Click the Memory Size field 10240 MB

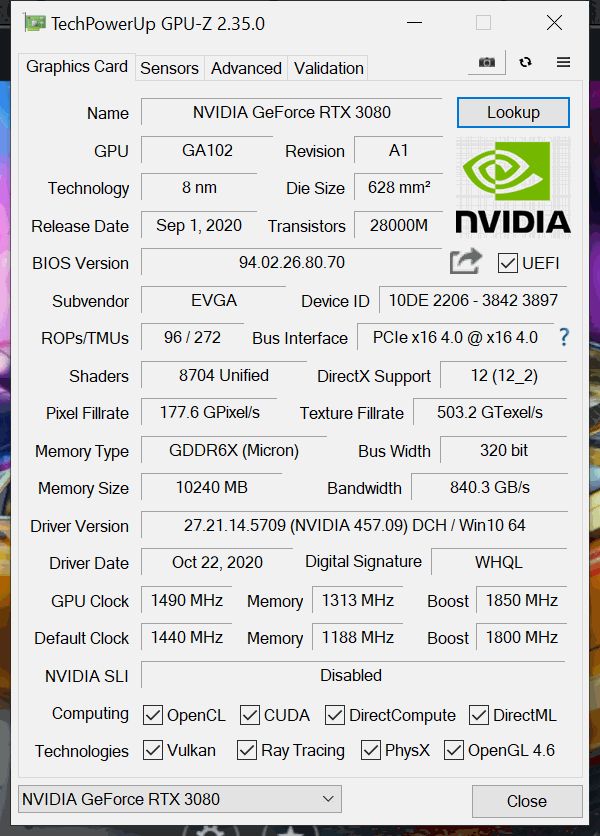212,487
